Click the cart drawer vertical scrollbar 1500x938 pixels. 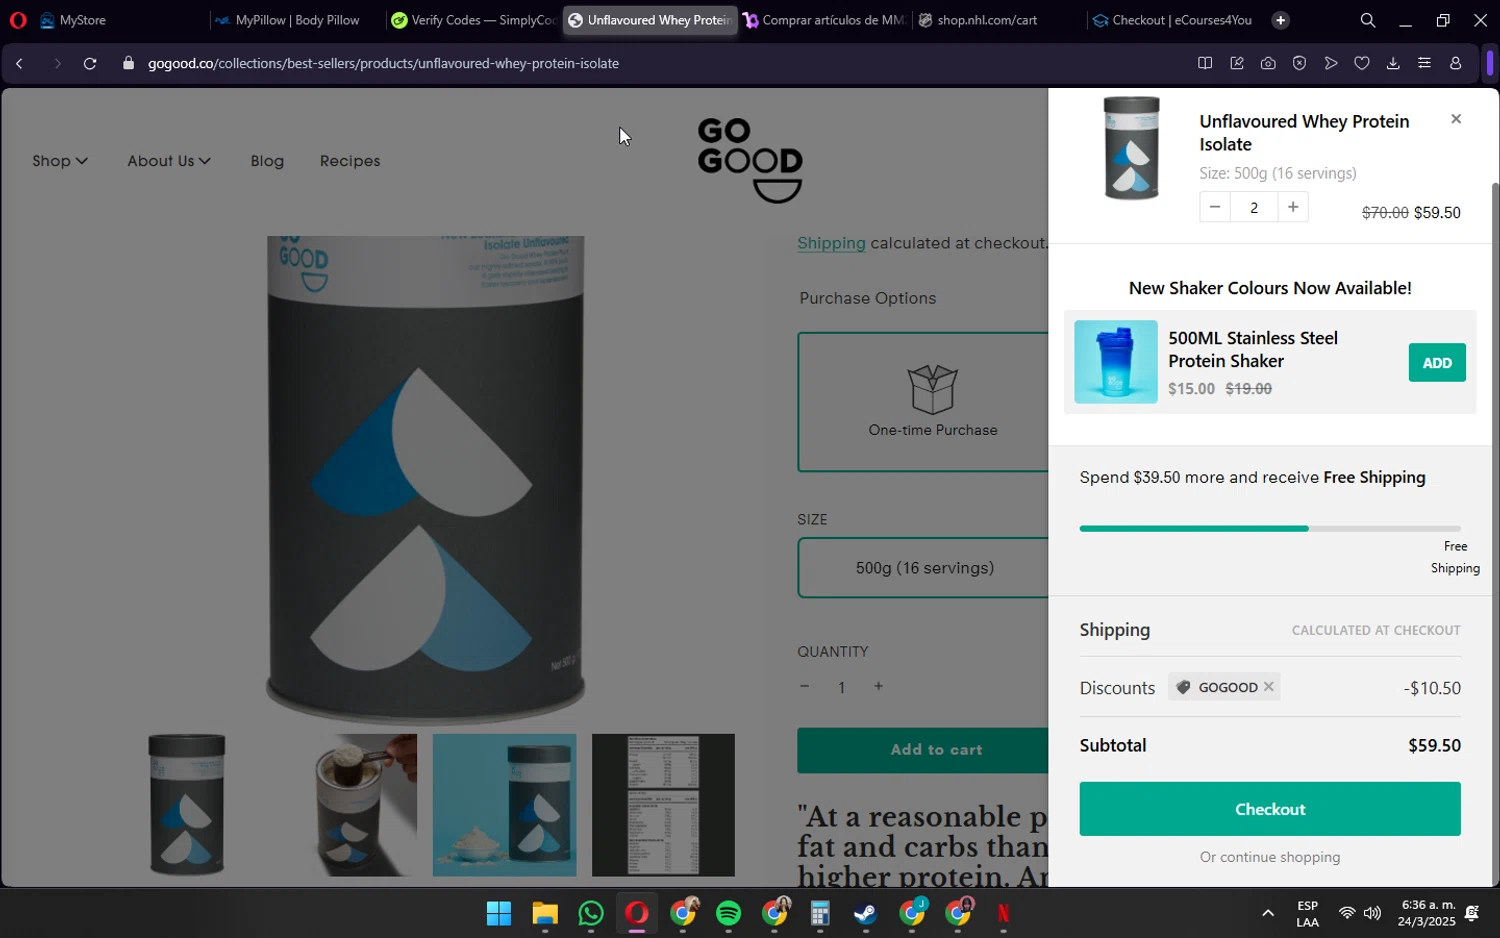tap(1495, 535)
